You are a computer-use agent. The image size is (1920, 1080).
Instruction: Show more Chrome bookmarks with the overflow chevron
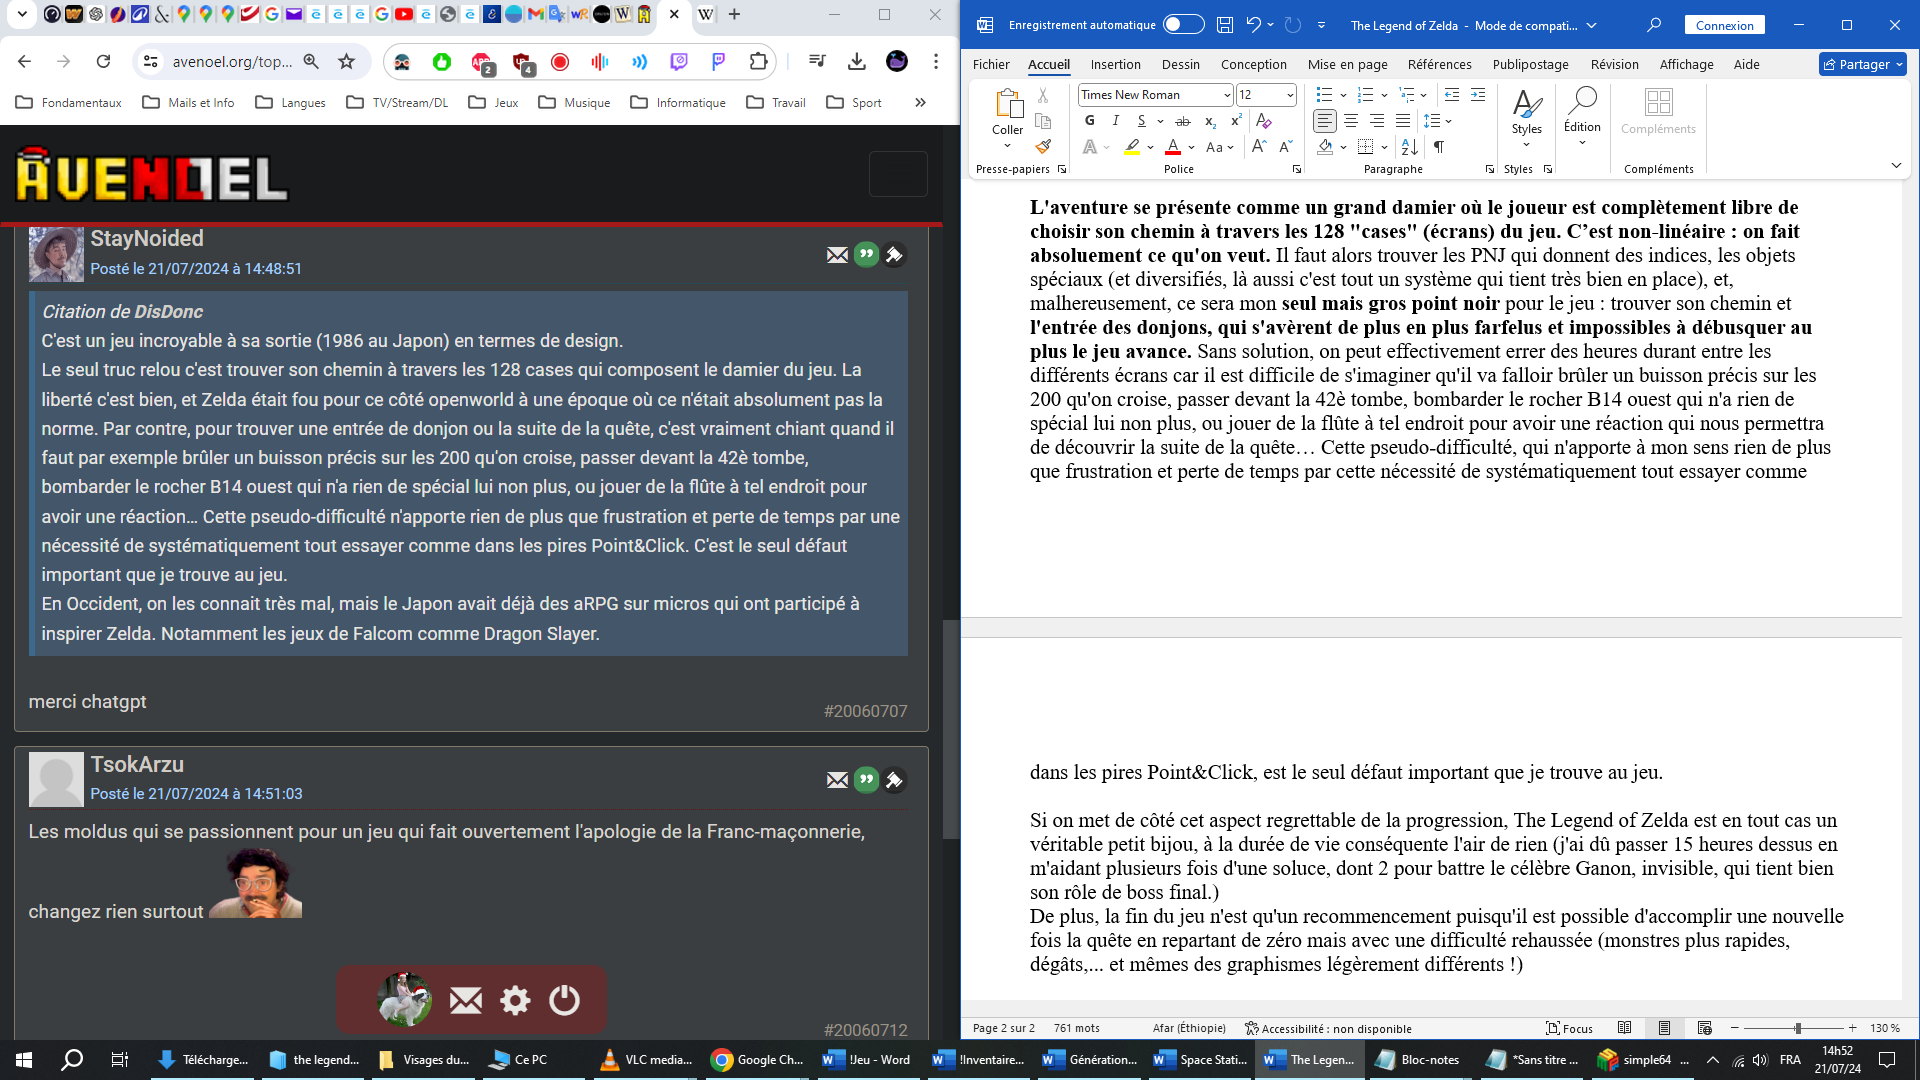[x=920, y=102]
